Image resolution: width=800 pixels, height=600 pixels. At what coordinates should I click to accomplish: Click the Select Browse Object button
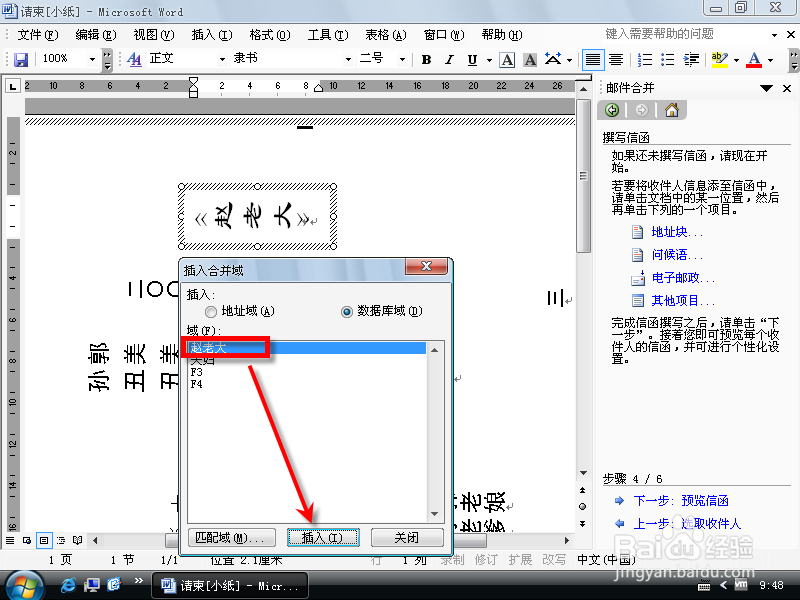tap(583, 507)
